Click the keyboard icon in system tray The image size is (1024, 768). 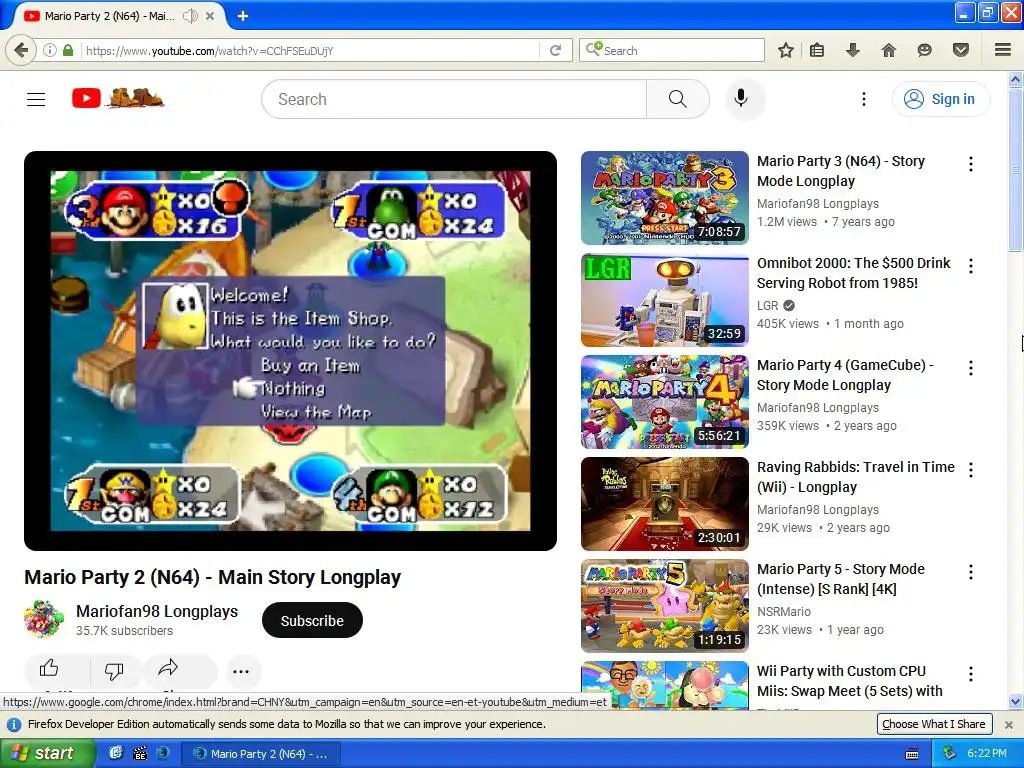[x=912, y=754]
